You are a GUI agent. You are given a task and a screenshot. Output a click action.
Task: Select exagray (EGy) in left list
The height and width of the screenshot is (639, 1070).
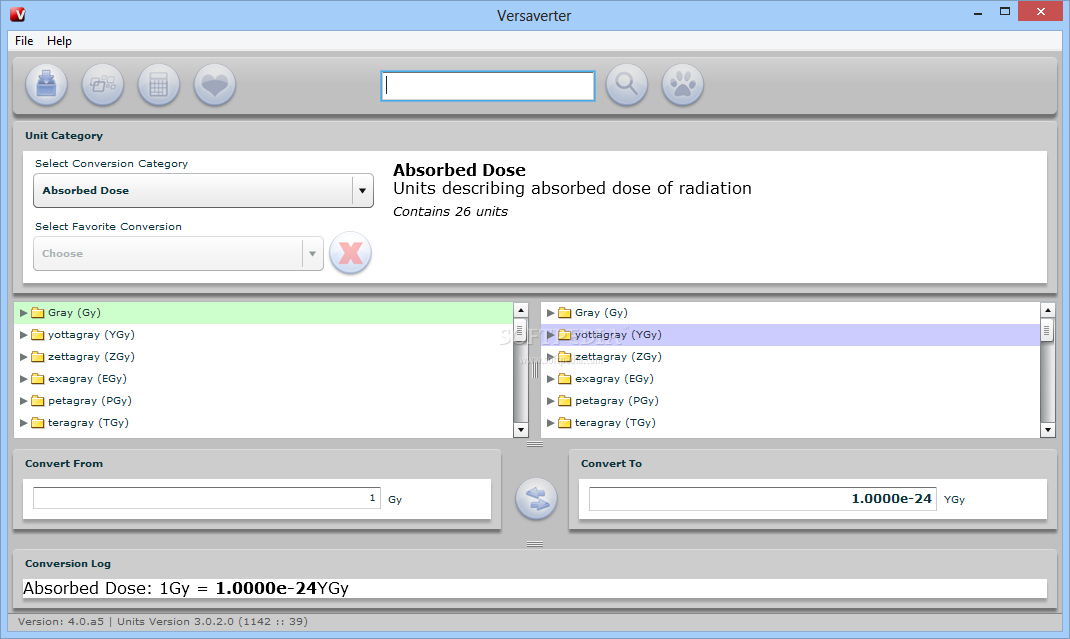[263, 379]
